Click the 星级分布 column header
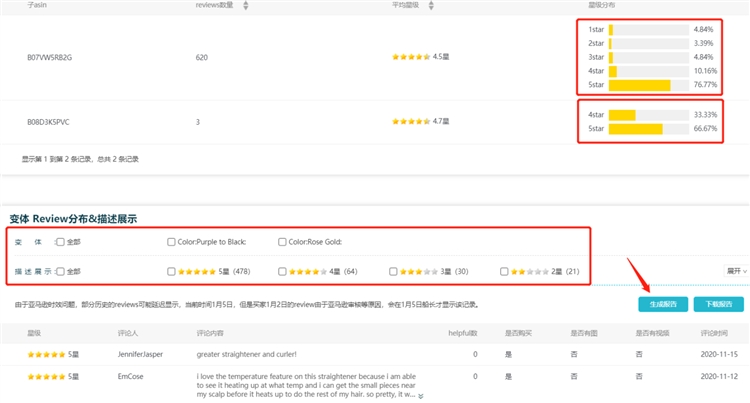This screenshot has height=403, width=750. pos(601,5)
